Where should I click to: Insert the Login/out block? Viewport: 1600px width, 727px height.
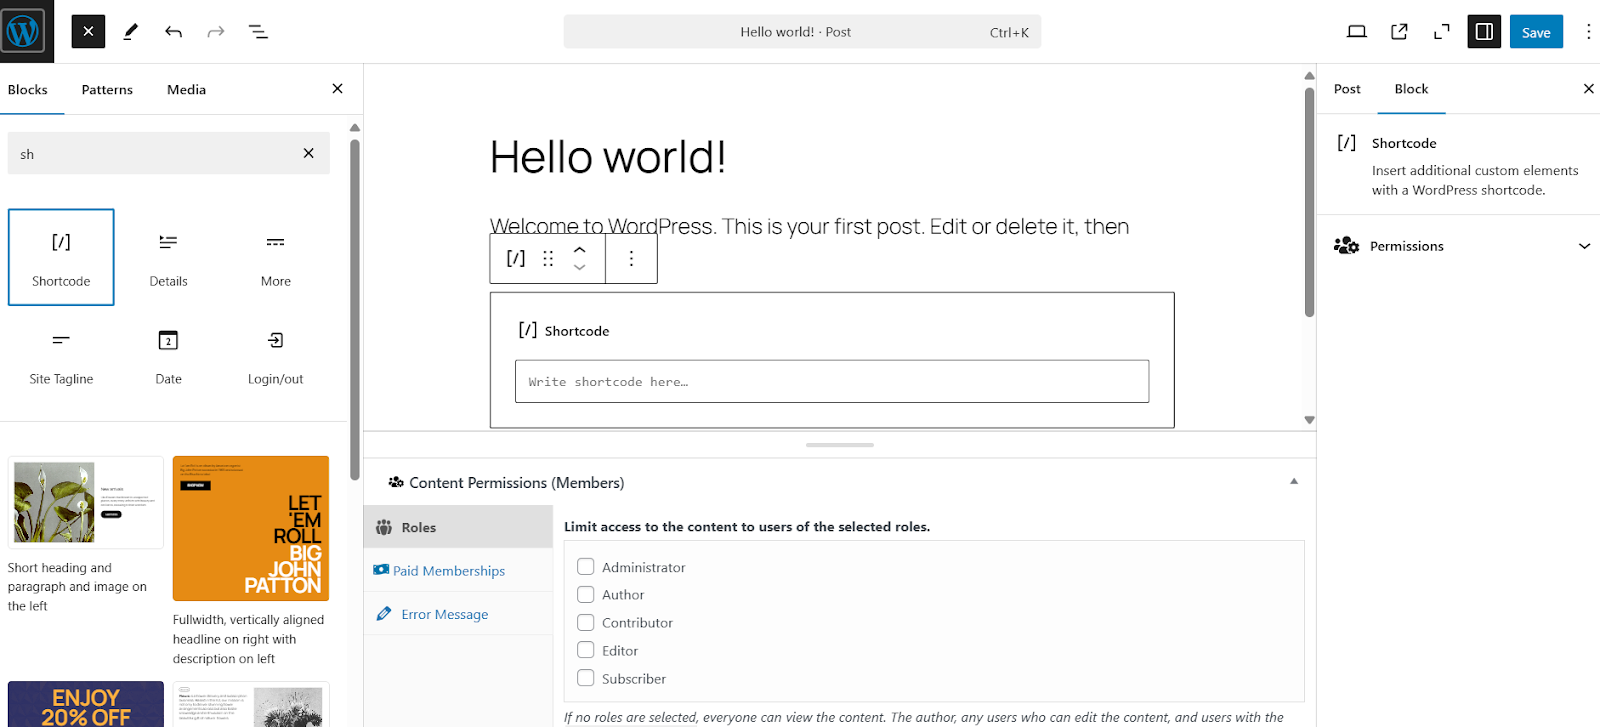coord(275,355)
